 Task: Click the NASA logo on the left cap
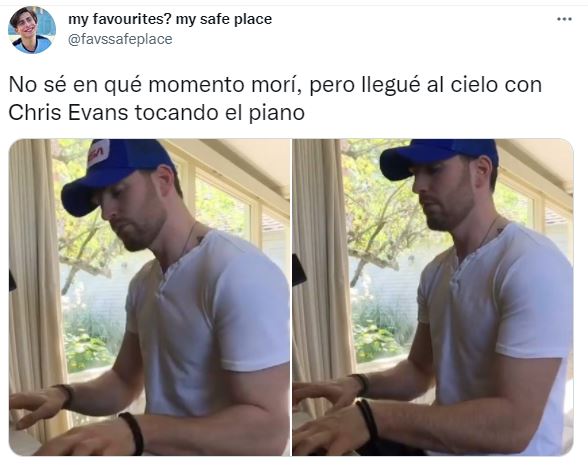(98, 153)
